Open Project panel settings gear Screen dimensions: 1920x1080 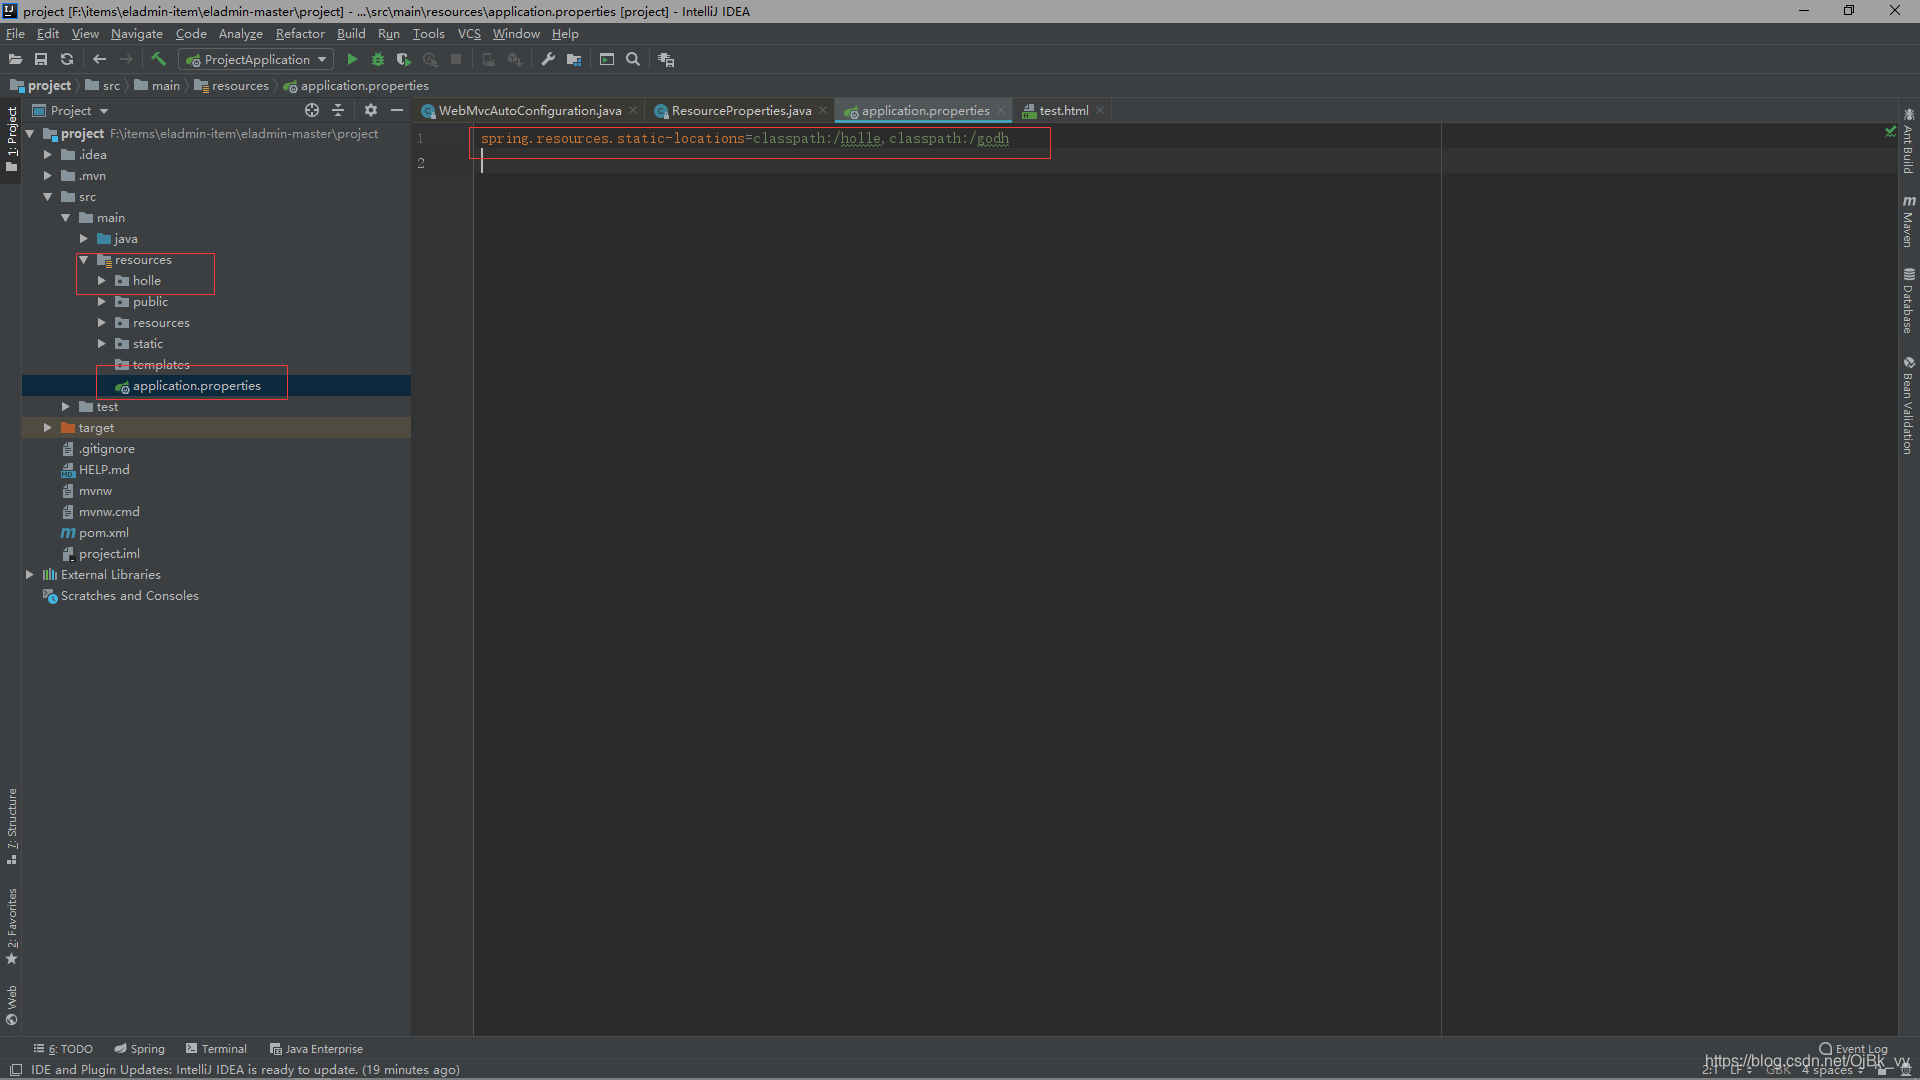pos(371,111)
